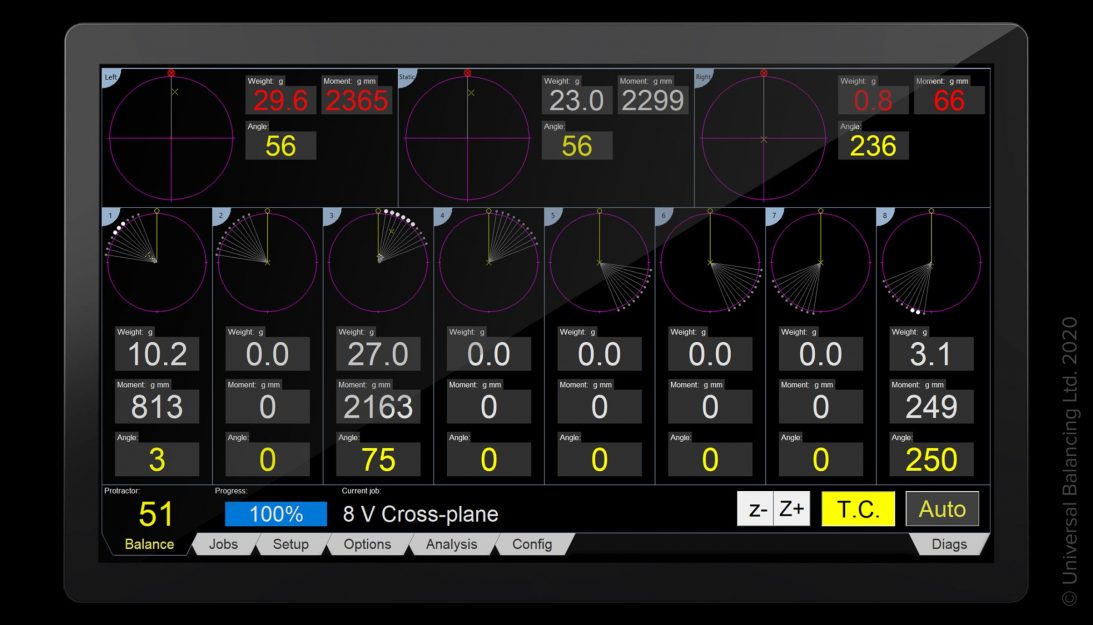1093x625 pixels.
Task: Open the Jobs tab
Action: 223,545
